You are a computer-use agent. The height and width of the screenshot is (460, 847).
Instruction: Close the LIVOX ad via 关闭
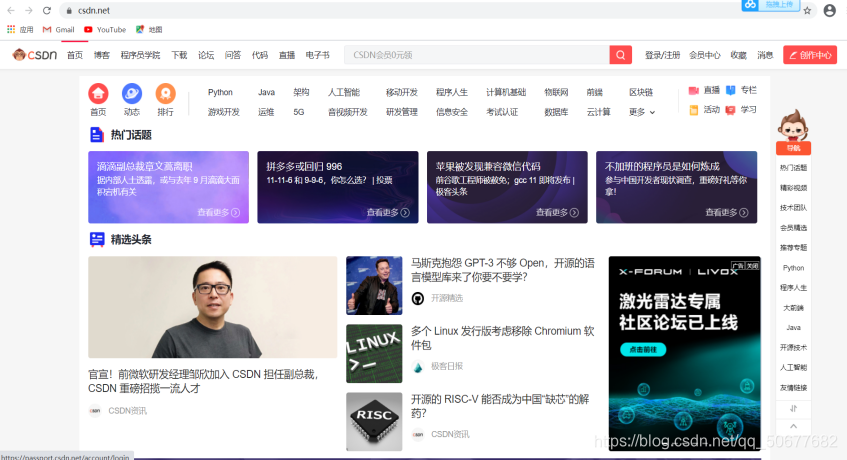point(752,266)
